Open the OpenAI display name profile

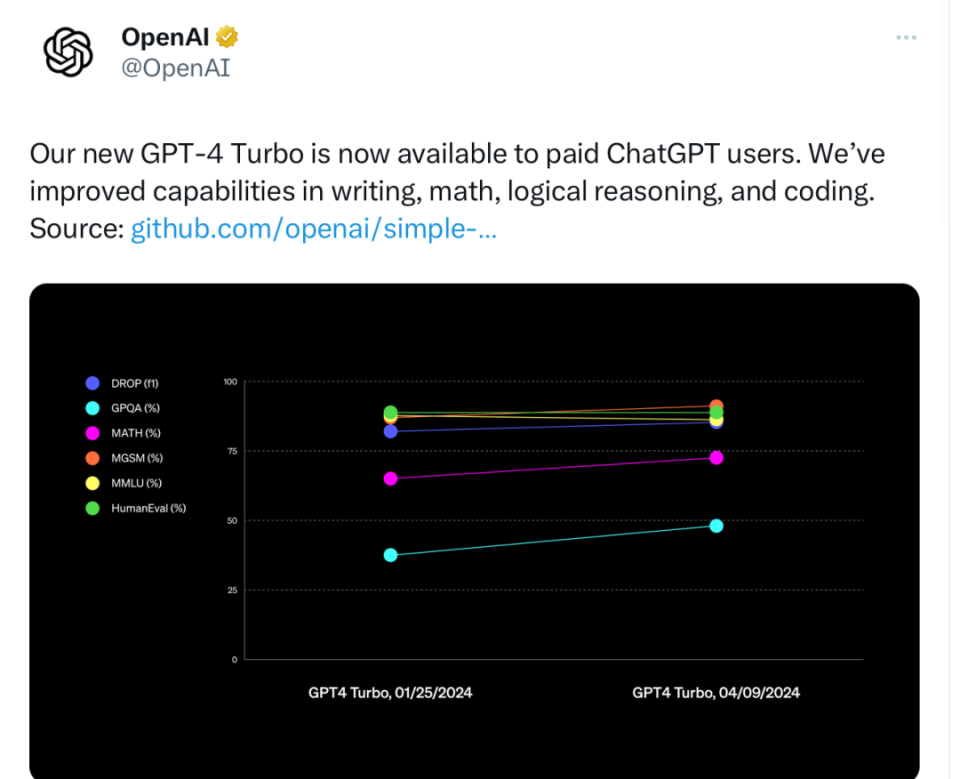[x=165, y=38]
